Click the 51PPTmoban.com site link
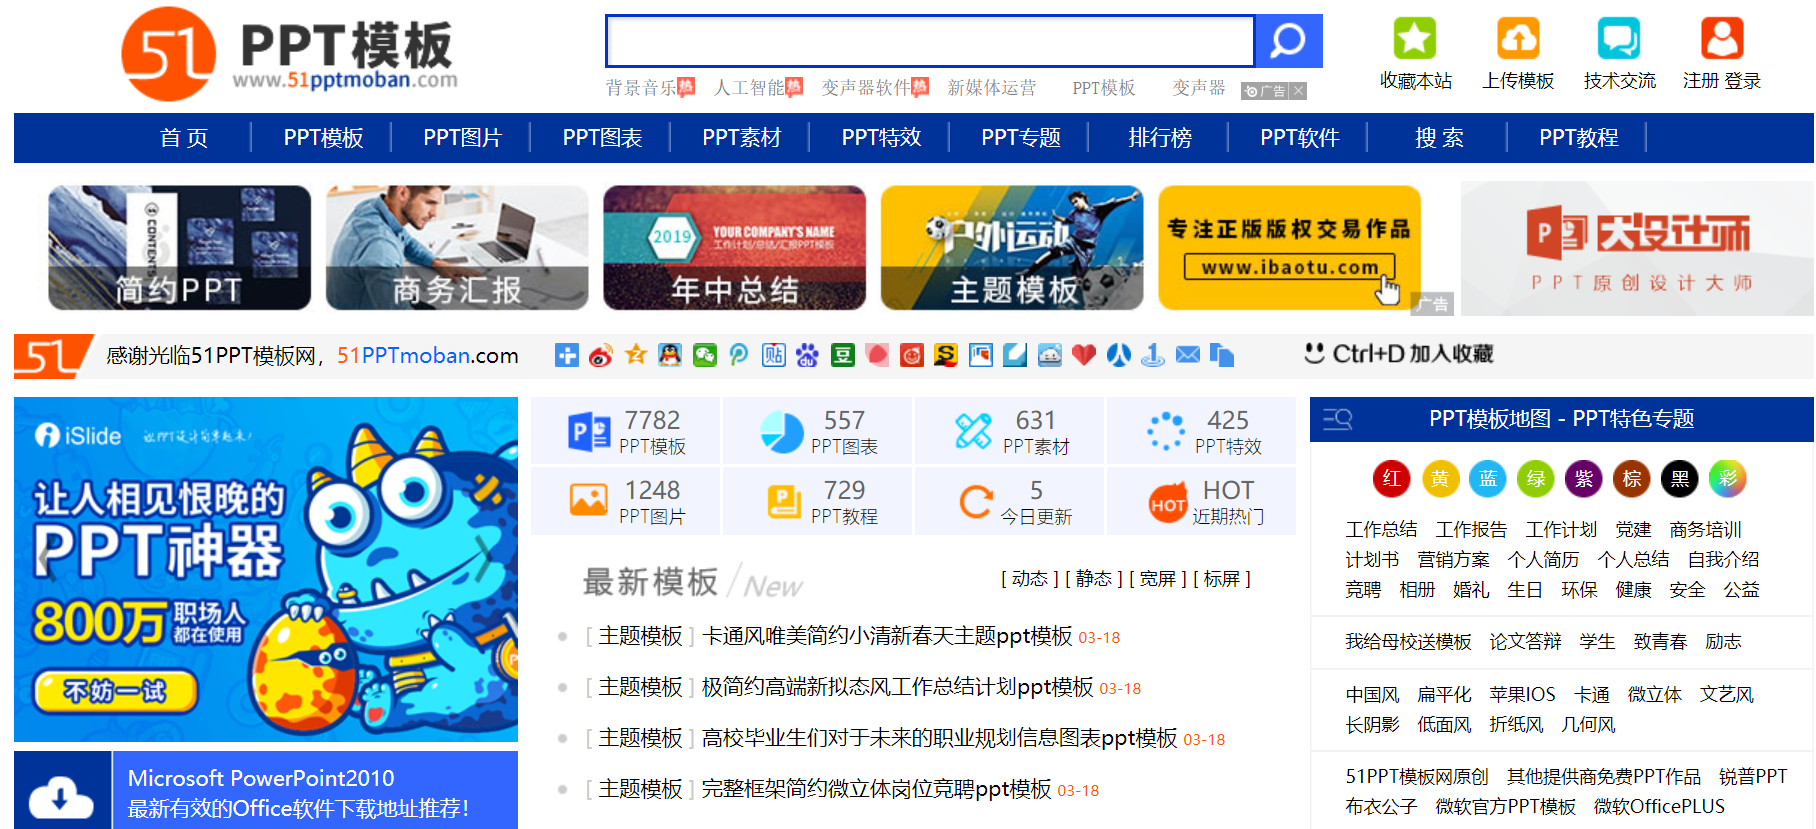 pyautogui.click(x=428, y=355)
